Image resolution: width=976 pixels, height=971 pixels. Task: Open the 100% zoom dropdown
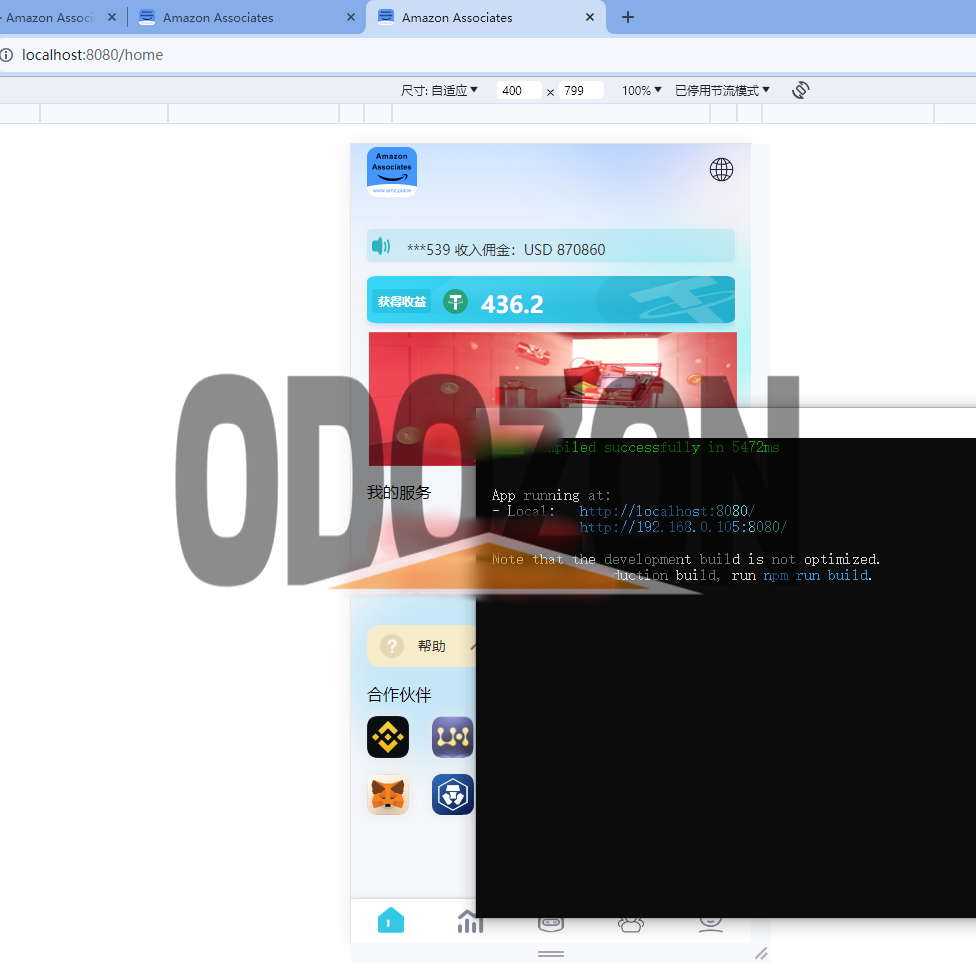(641, 90)
